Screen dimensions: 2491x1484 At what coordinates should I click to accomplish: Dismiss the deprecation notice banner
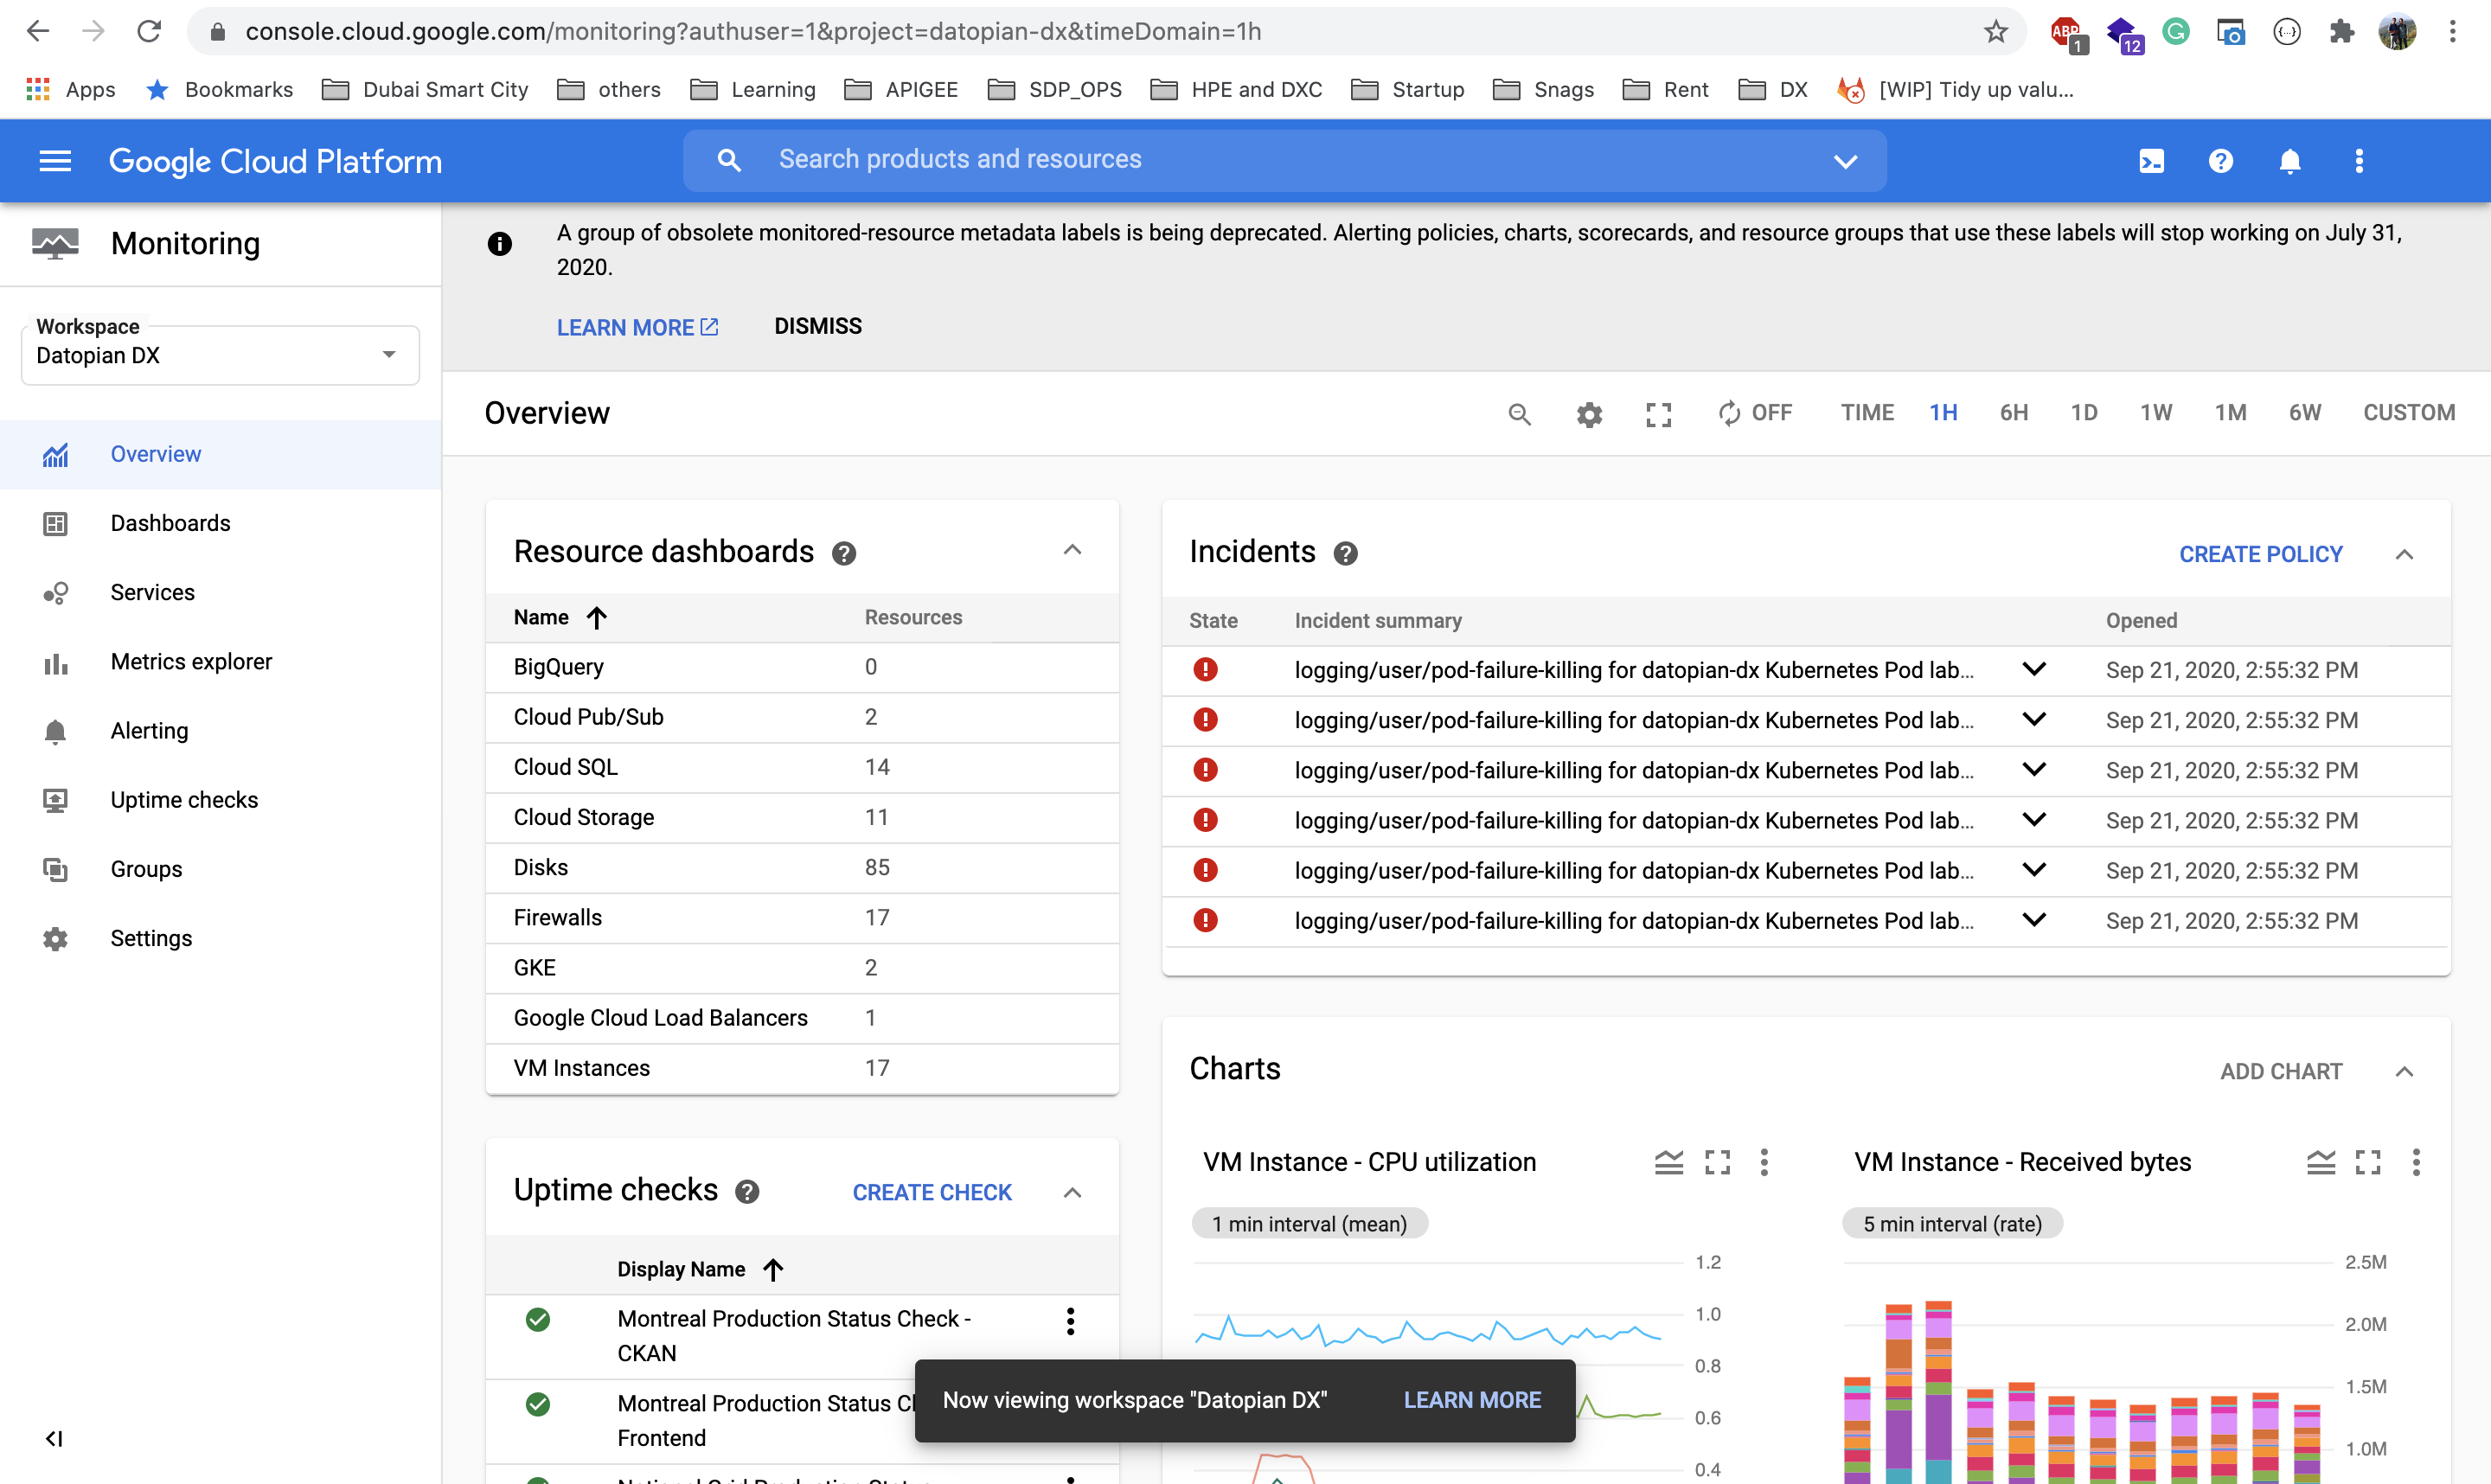click(817, 326)
